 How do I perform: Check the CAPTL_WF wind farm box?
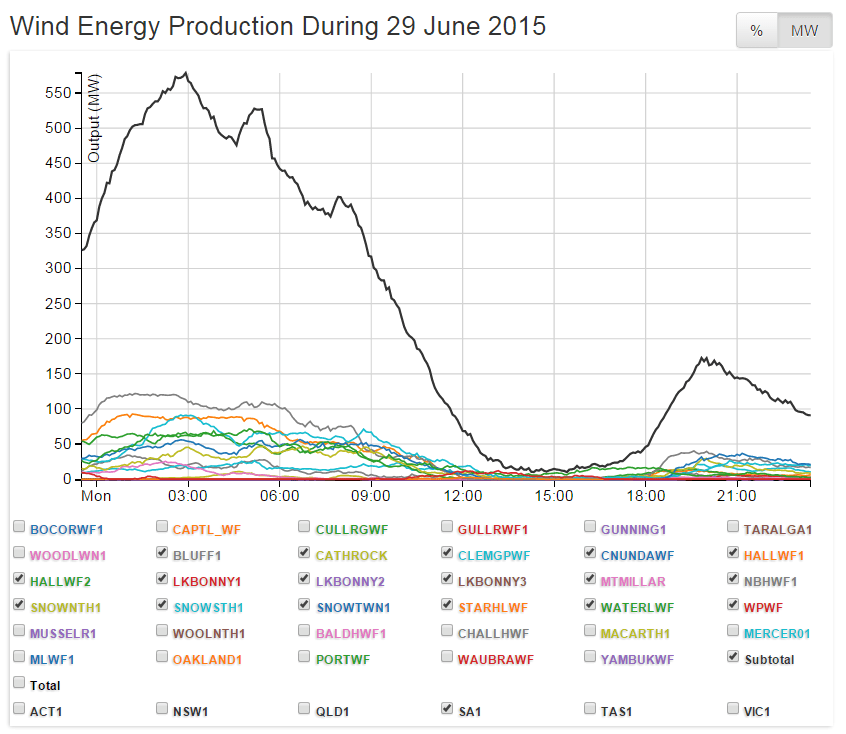(x=162, y=527)
